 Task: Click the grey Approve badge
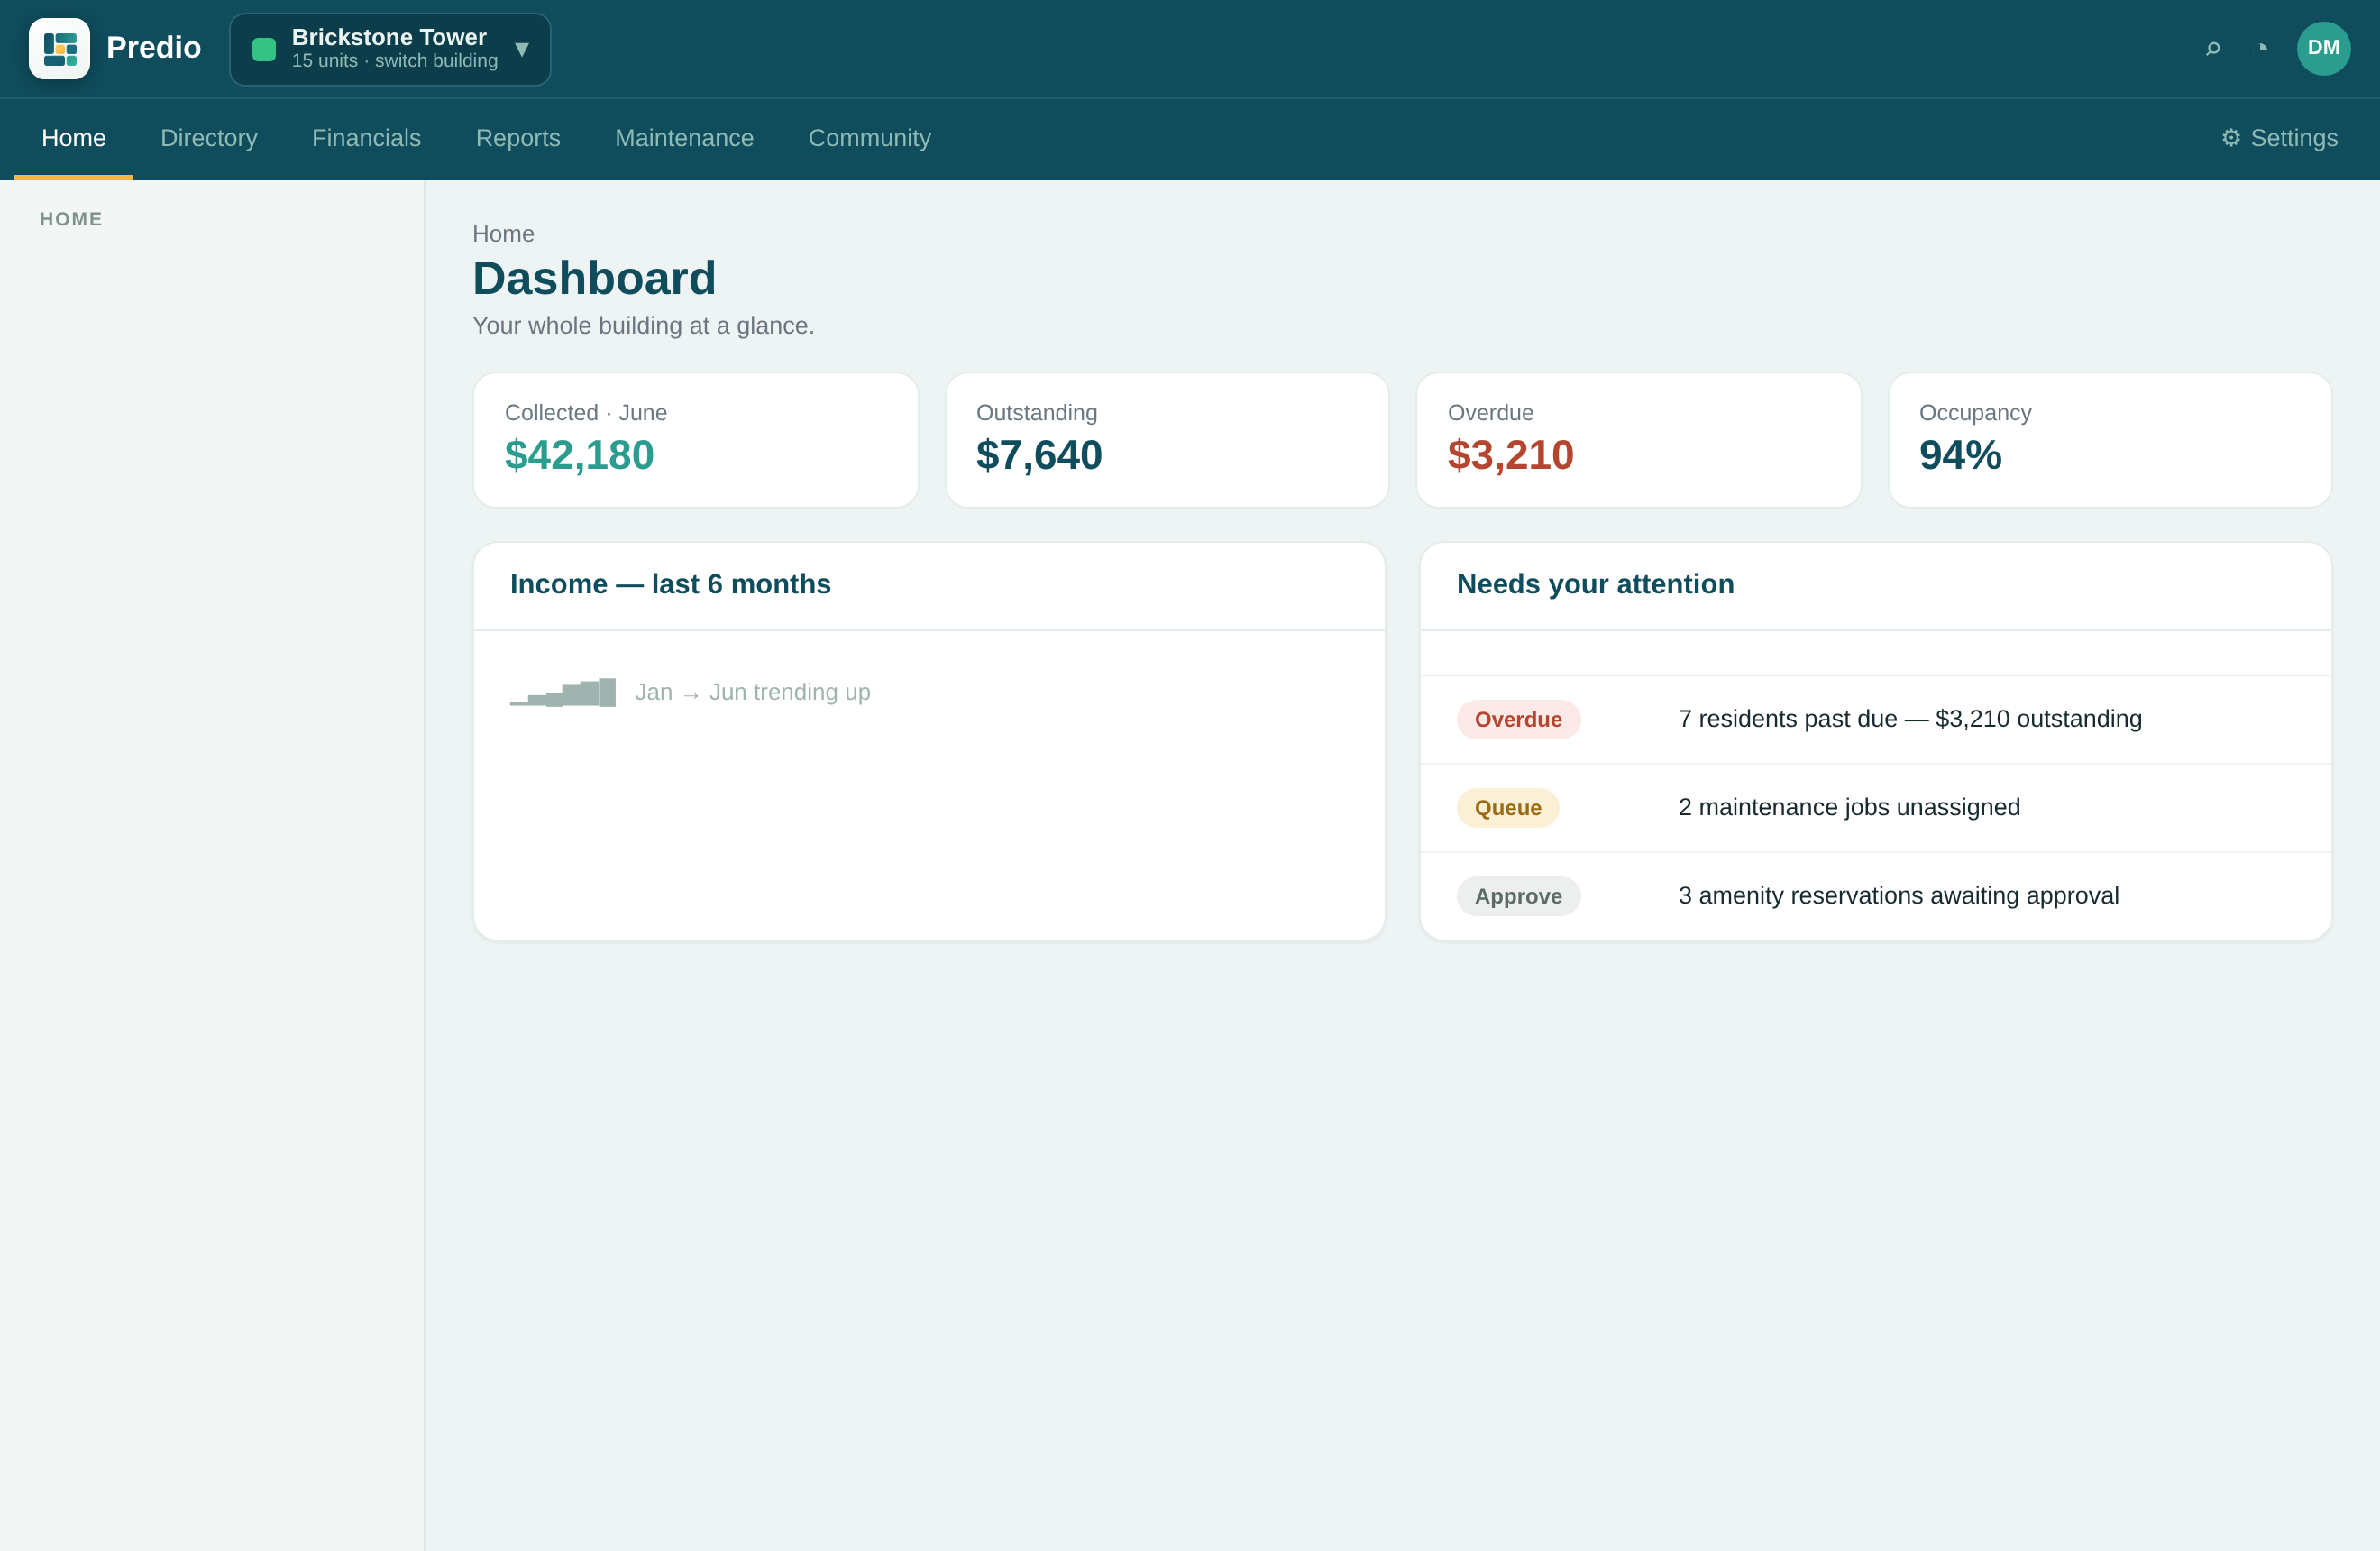tap(1518, 896)
